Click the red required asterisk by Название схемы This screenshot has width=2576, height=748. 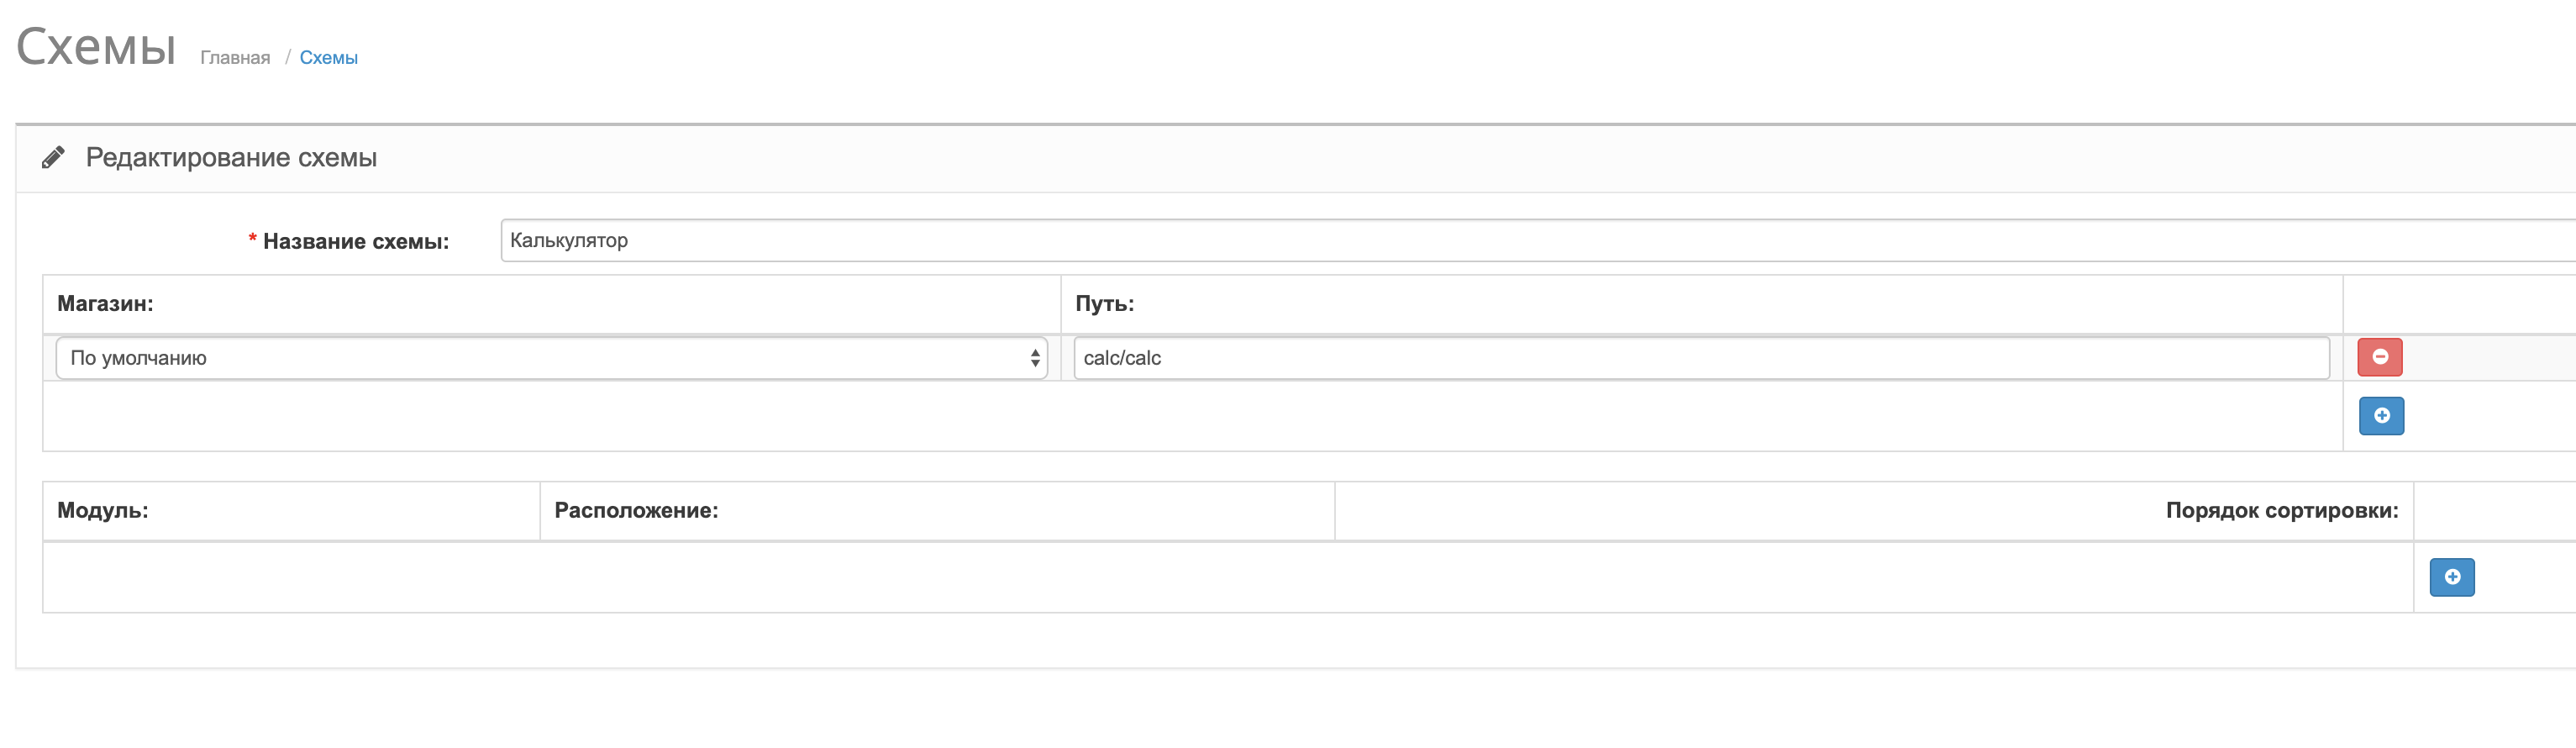pos(252,239)
